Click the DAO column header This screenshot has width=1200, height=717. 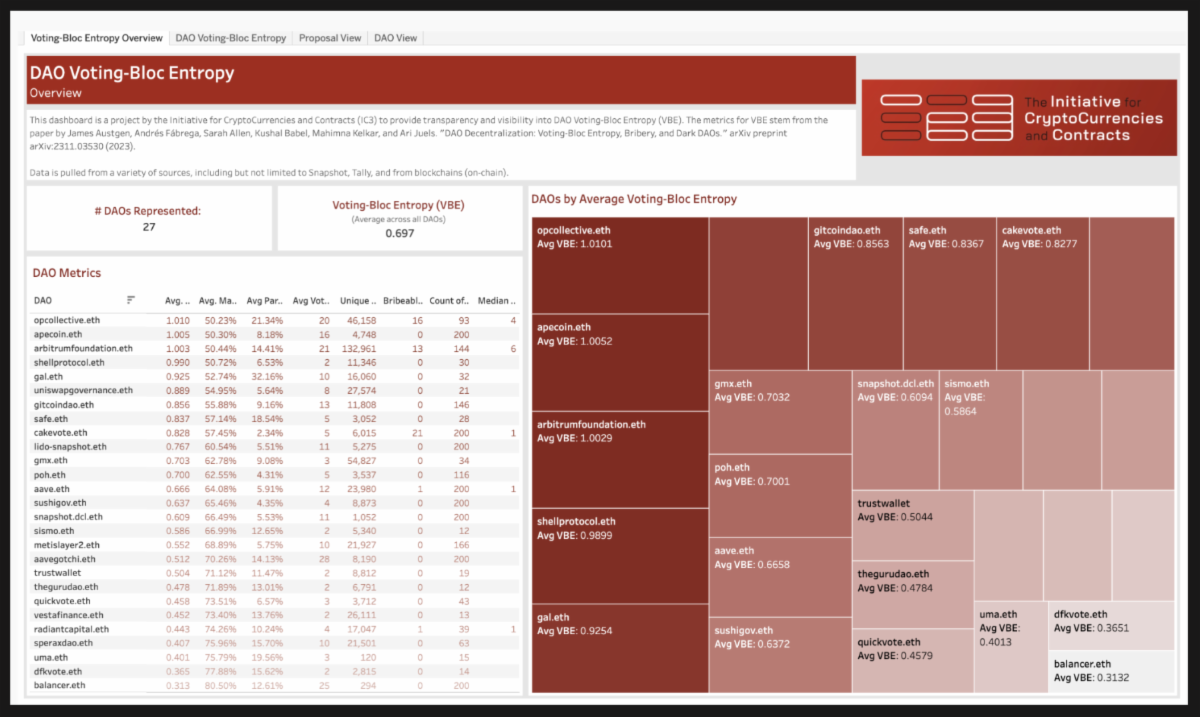(x=43, y=300)
